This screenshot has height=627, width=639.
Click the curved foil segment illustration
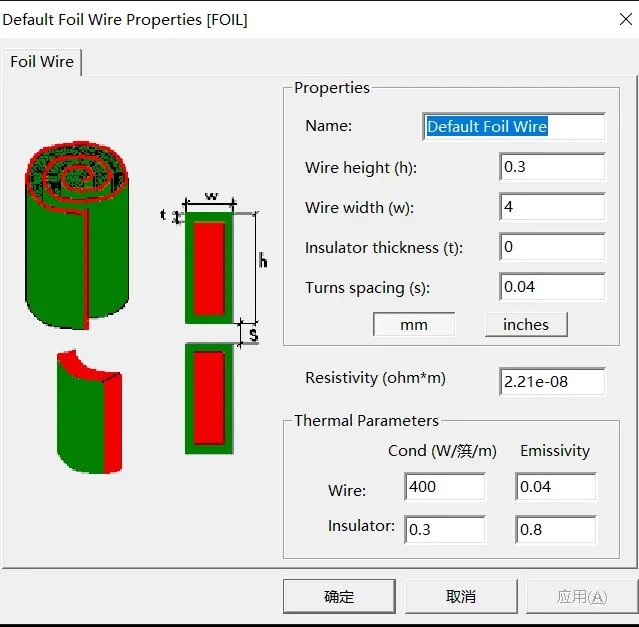pyautogui.click(x=89, y=411)
